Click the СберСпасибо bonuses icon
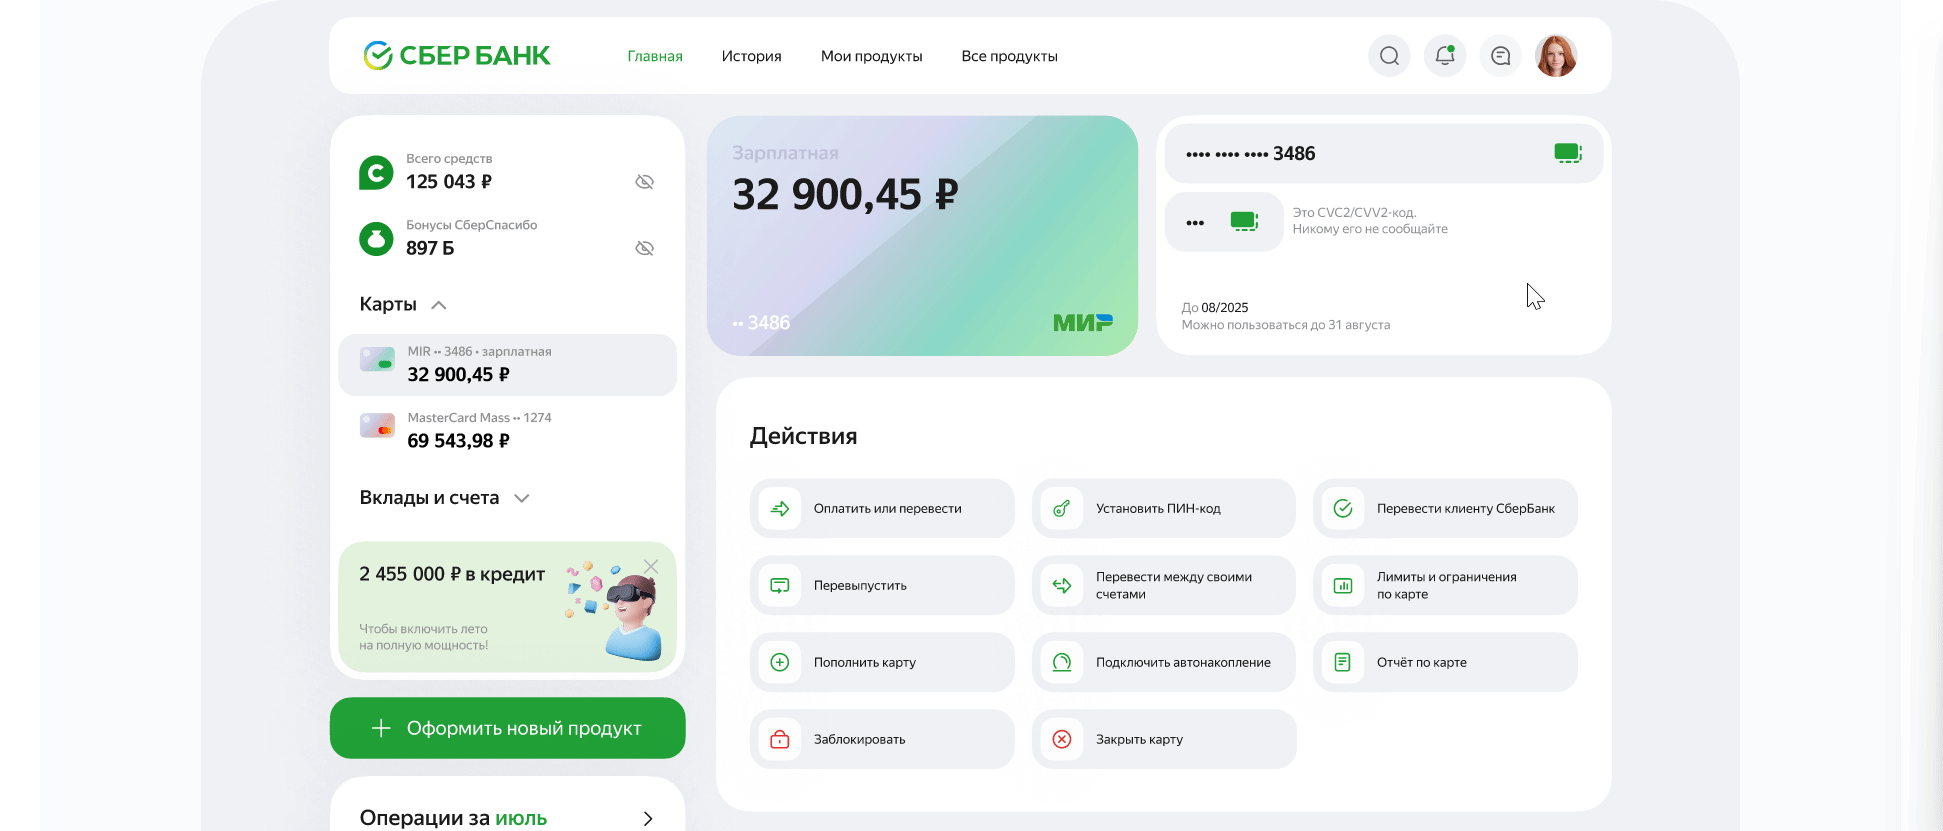 click(376, 239)
